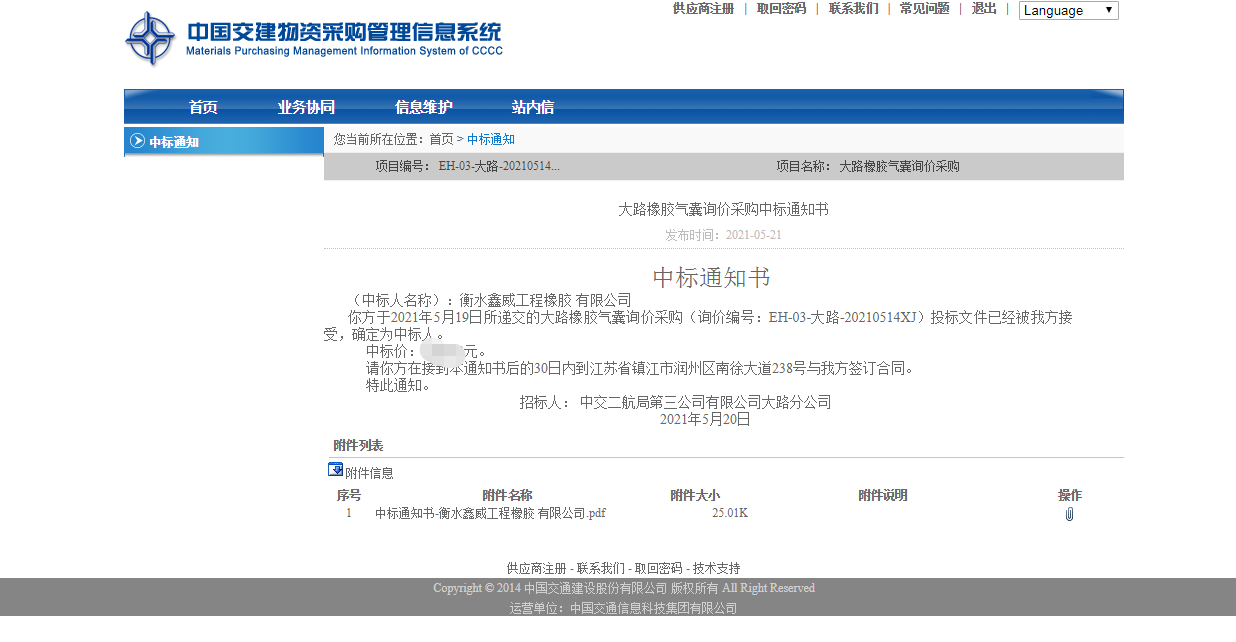Click 取回密码 in the top link bar
1236x642 pixels.
click(x=779, y=8)
